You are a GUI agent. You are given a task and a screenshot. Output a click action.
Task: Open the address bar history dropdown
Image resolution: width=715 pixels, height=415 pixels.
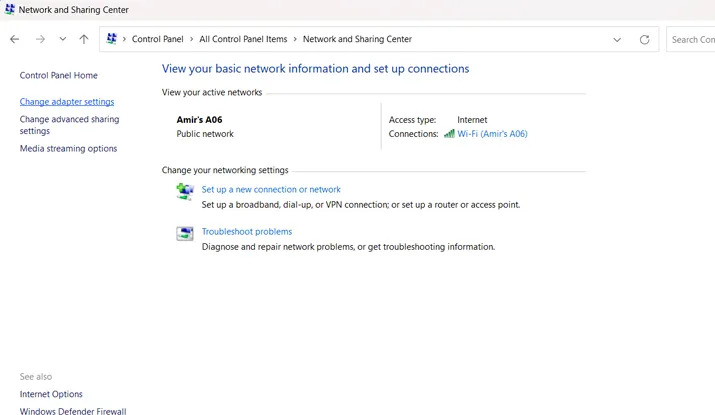[617, 40]
